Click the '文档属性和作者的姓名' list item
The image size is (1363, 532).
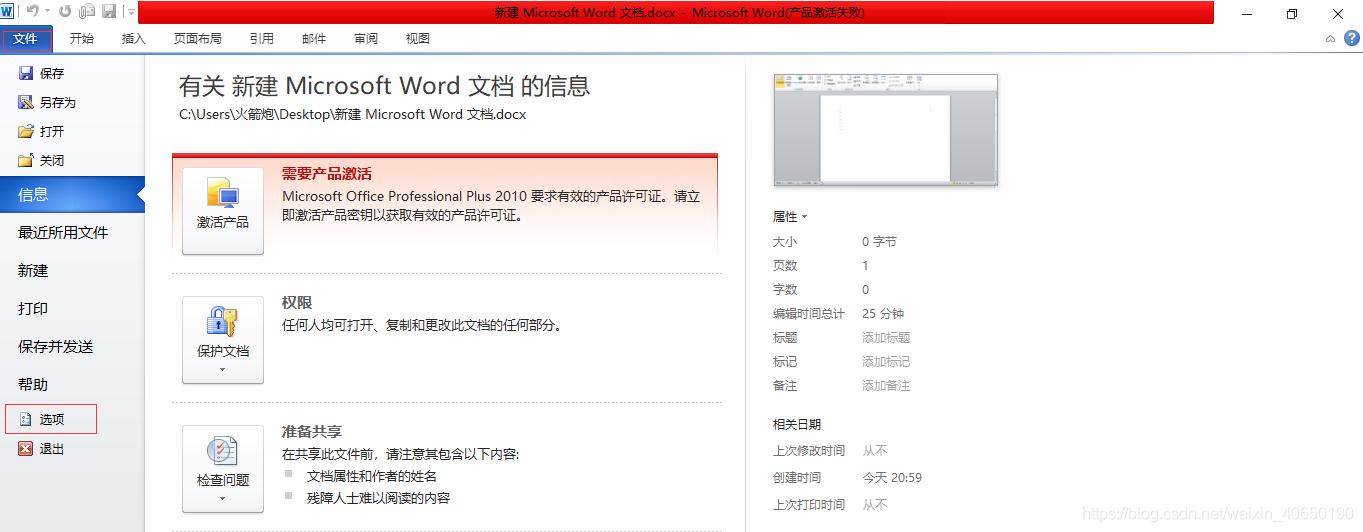(372, 476)
